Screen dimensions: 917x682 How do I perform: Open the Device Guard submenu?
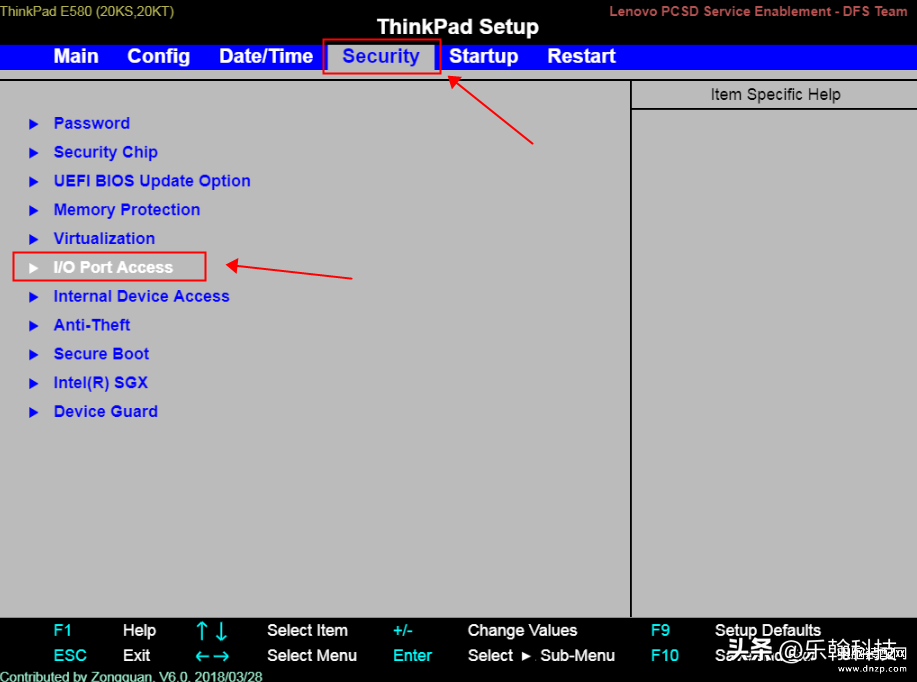click(x=105, y=411)
